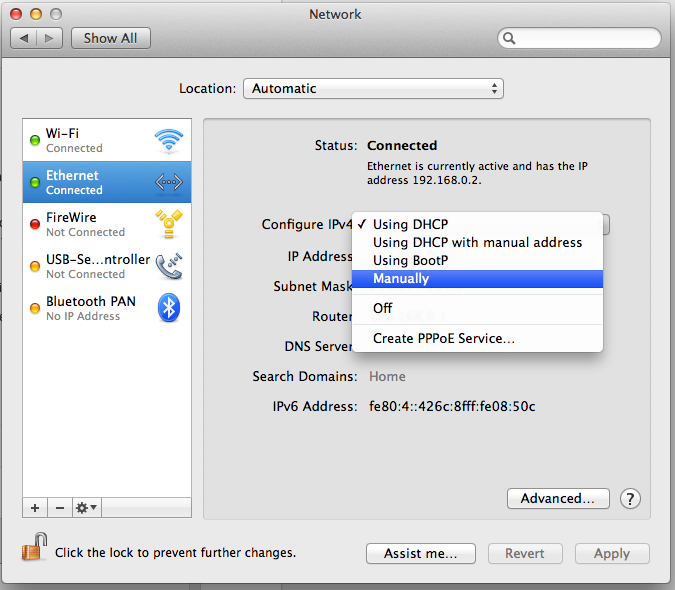Click the minus button to remove service
The width and height of the screenshot is (675, 590).
59,508
